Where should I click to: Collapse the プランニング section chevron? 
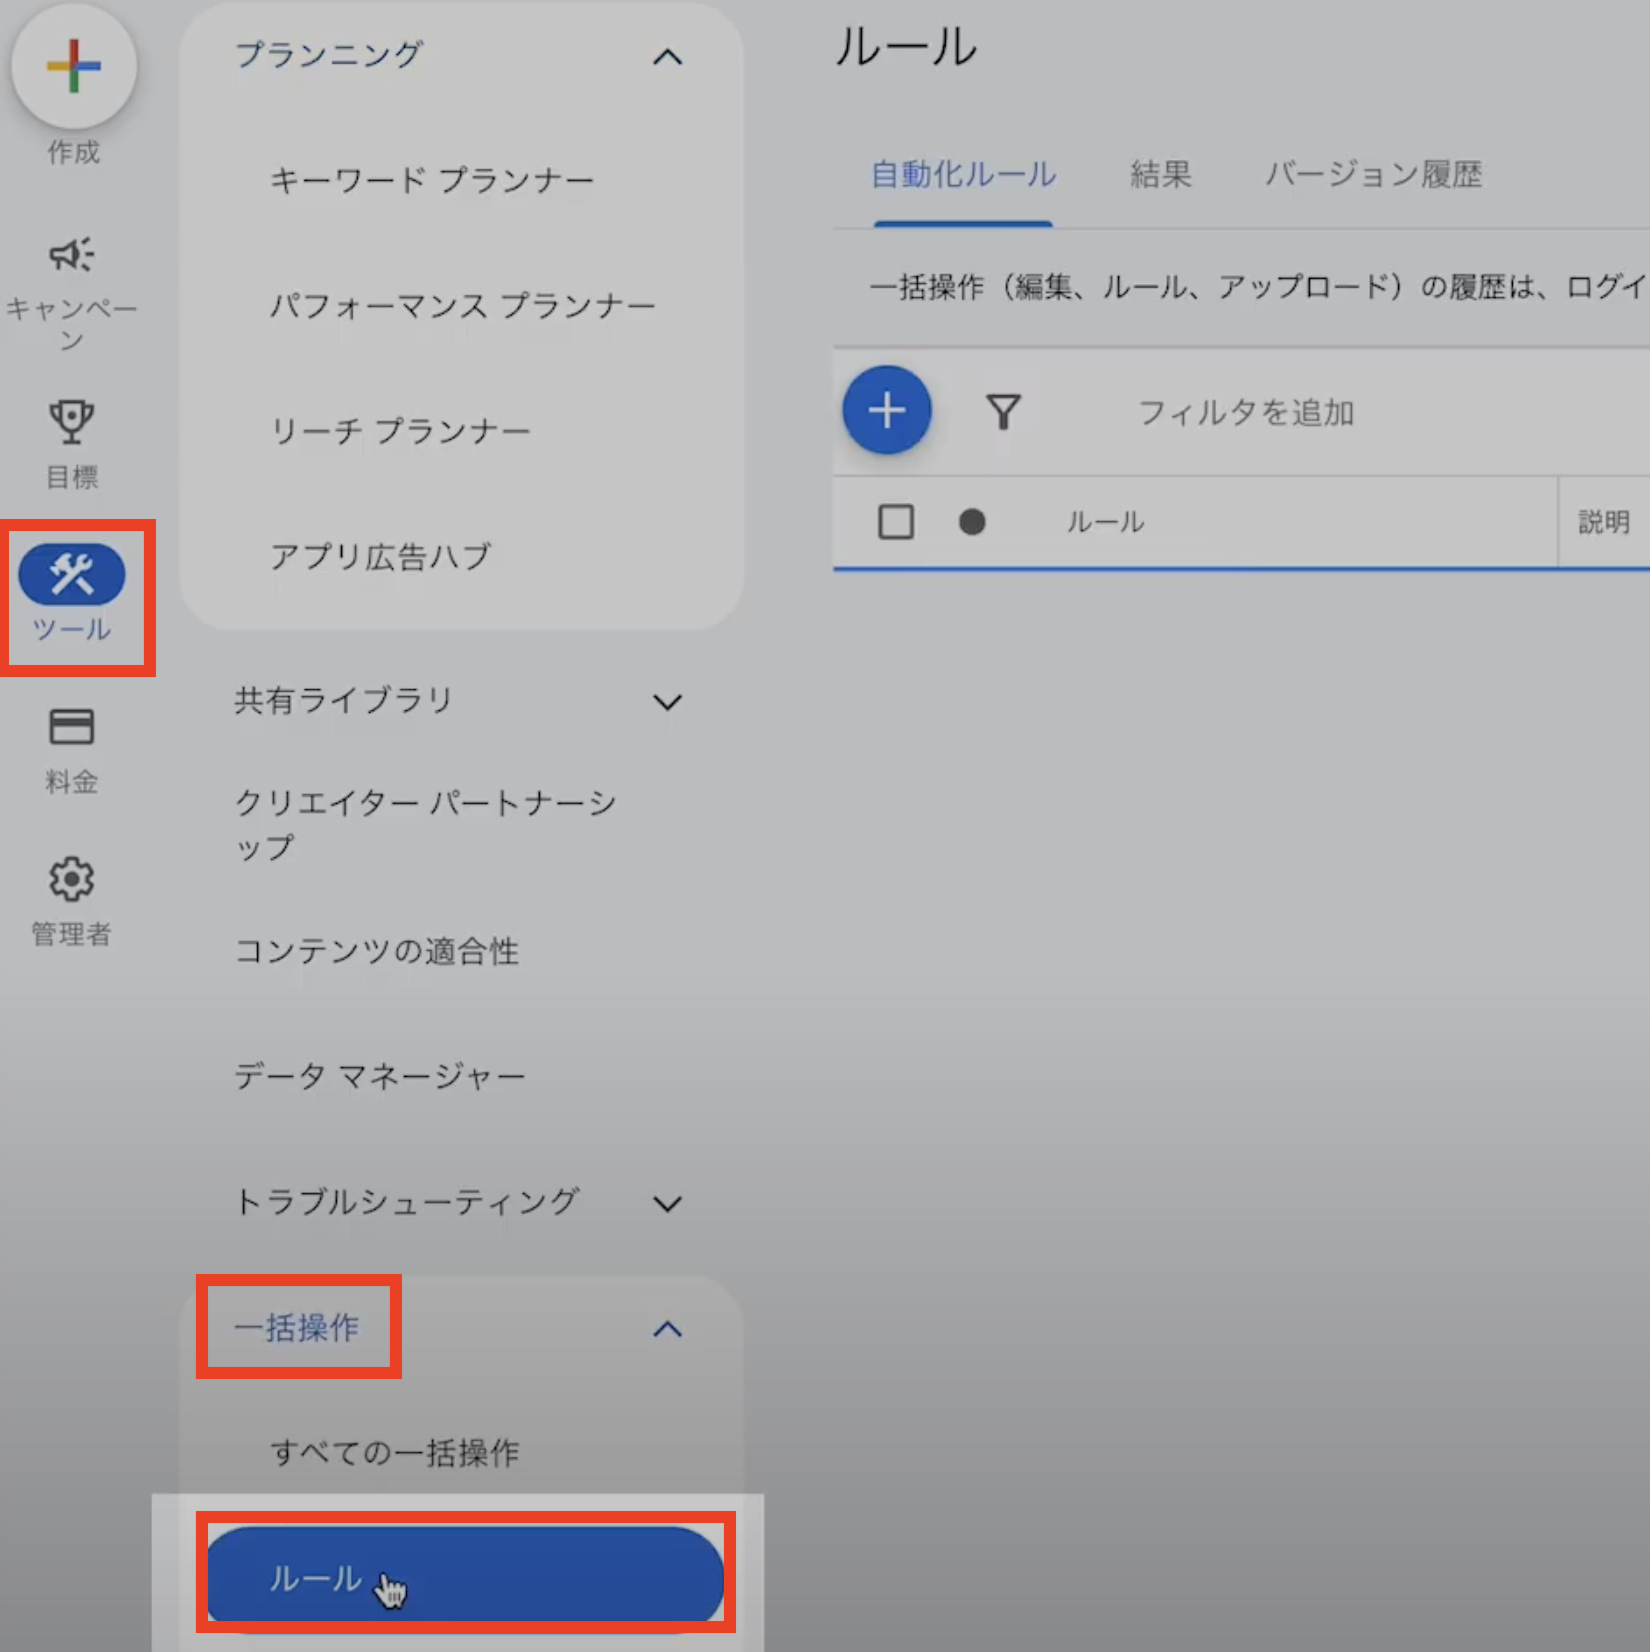[667, 57]
